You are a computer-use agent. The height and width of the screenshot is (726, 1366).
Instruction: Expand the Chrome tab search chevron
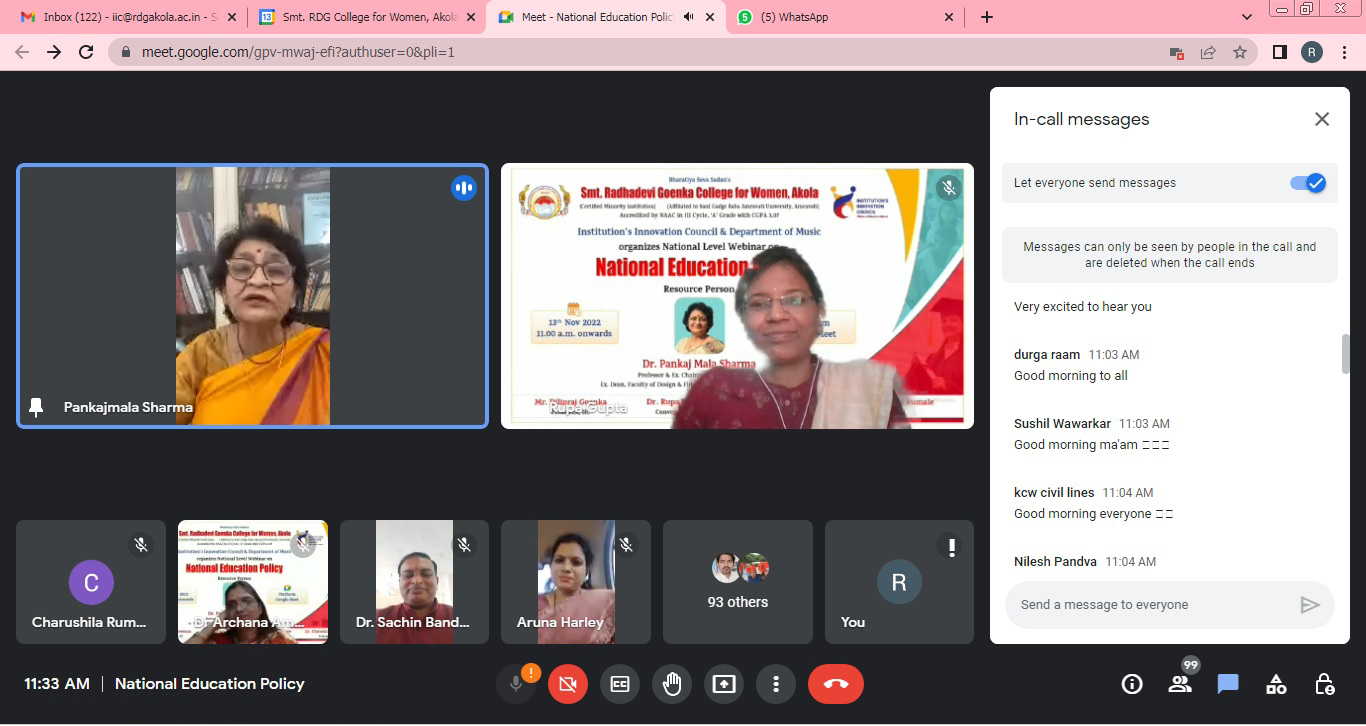click(1247, 17)
